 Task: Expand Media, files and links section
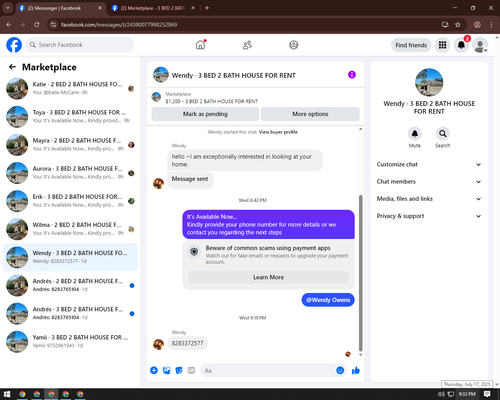(429, 199)
